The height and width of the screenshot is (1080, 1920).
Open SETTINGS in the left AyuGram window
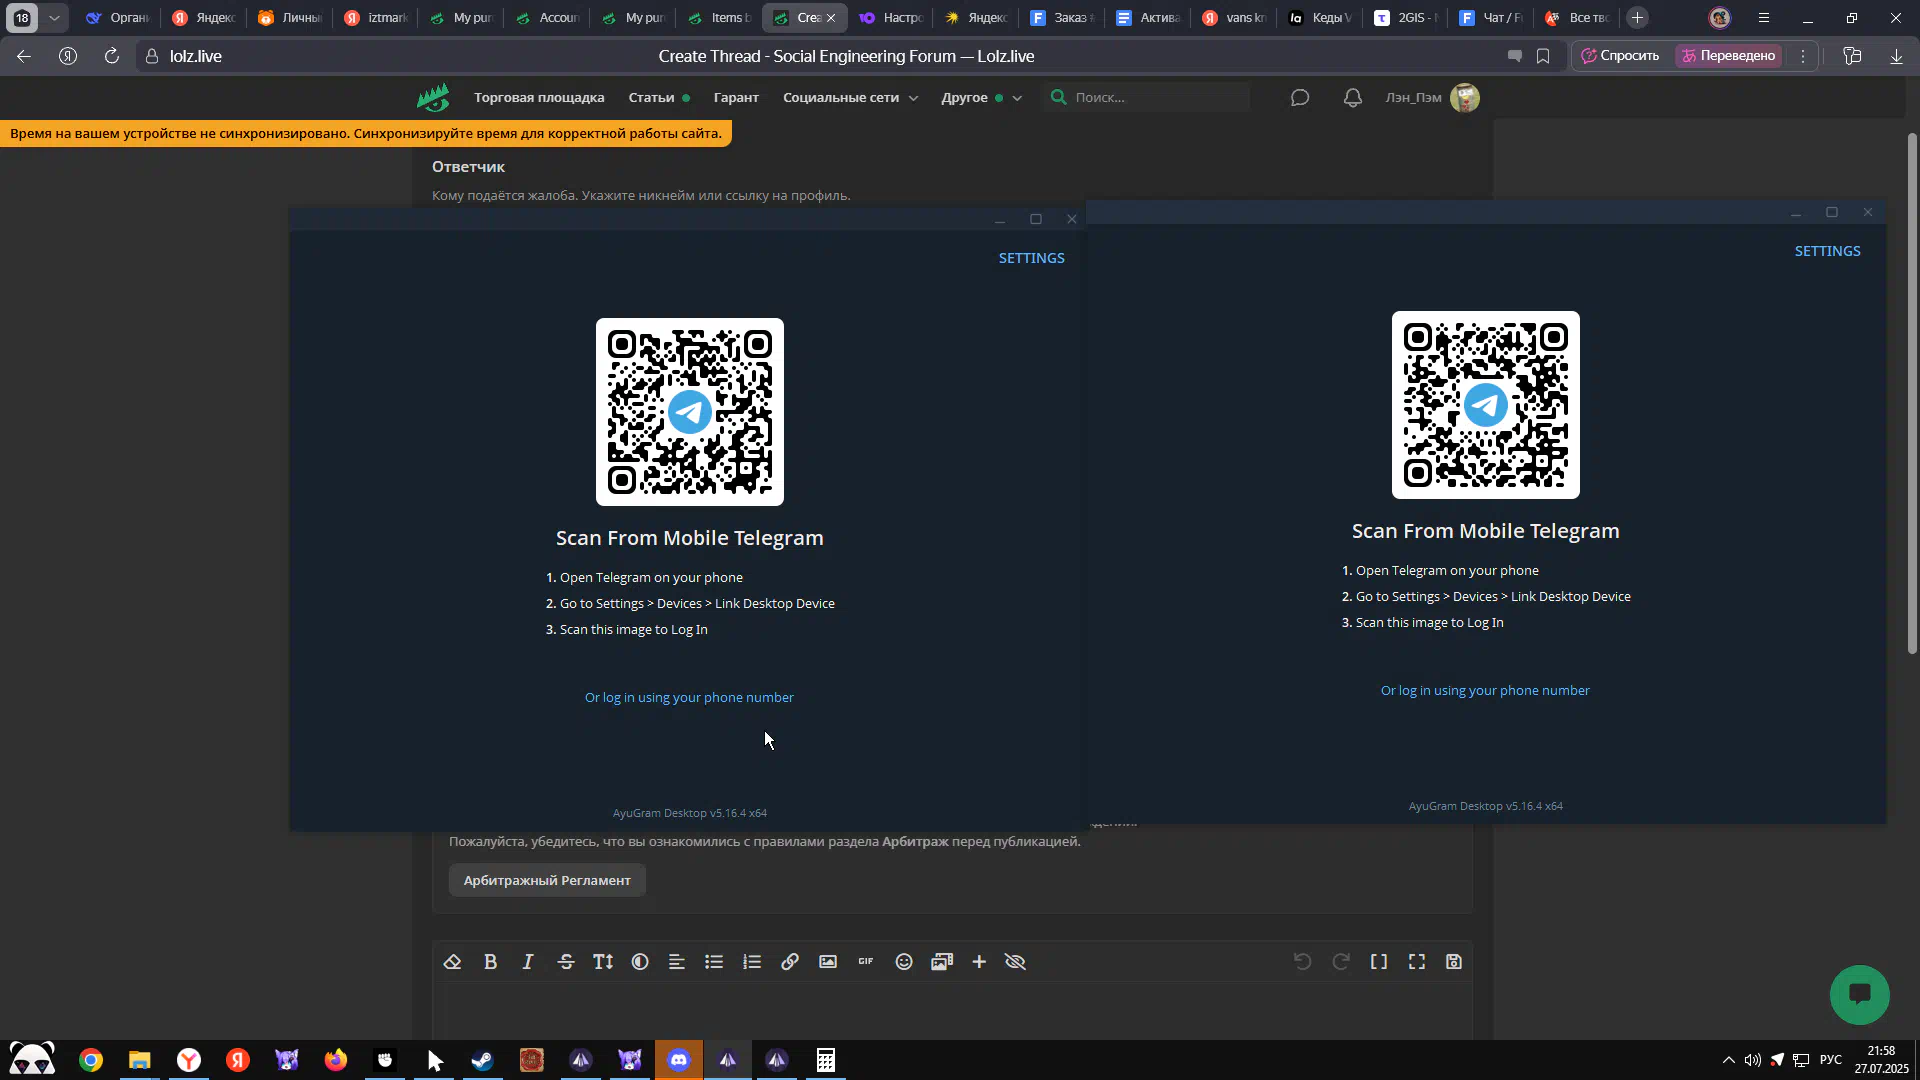coord(1031,258)
